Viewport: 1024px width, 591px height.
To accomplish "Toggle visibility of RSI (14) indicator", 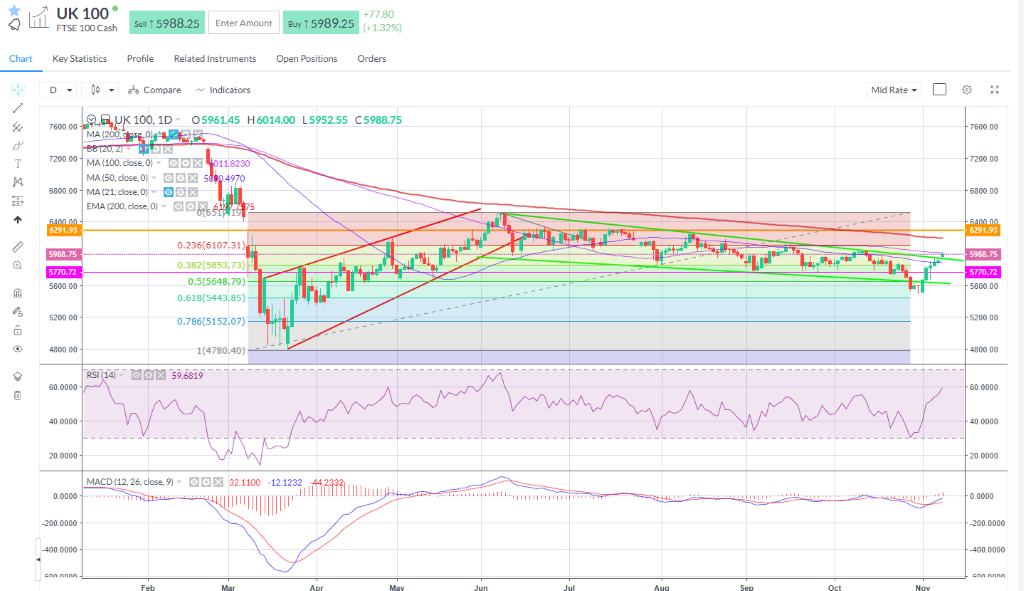I will click(136, 375).
